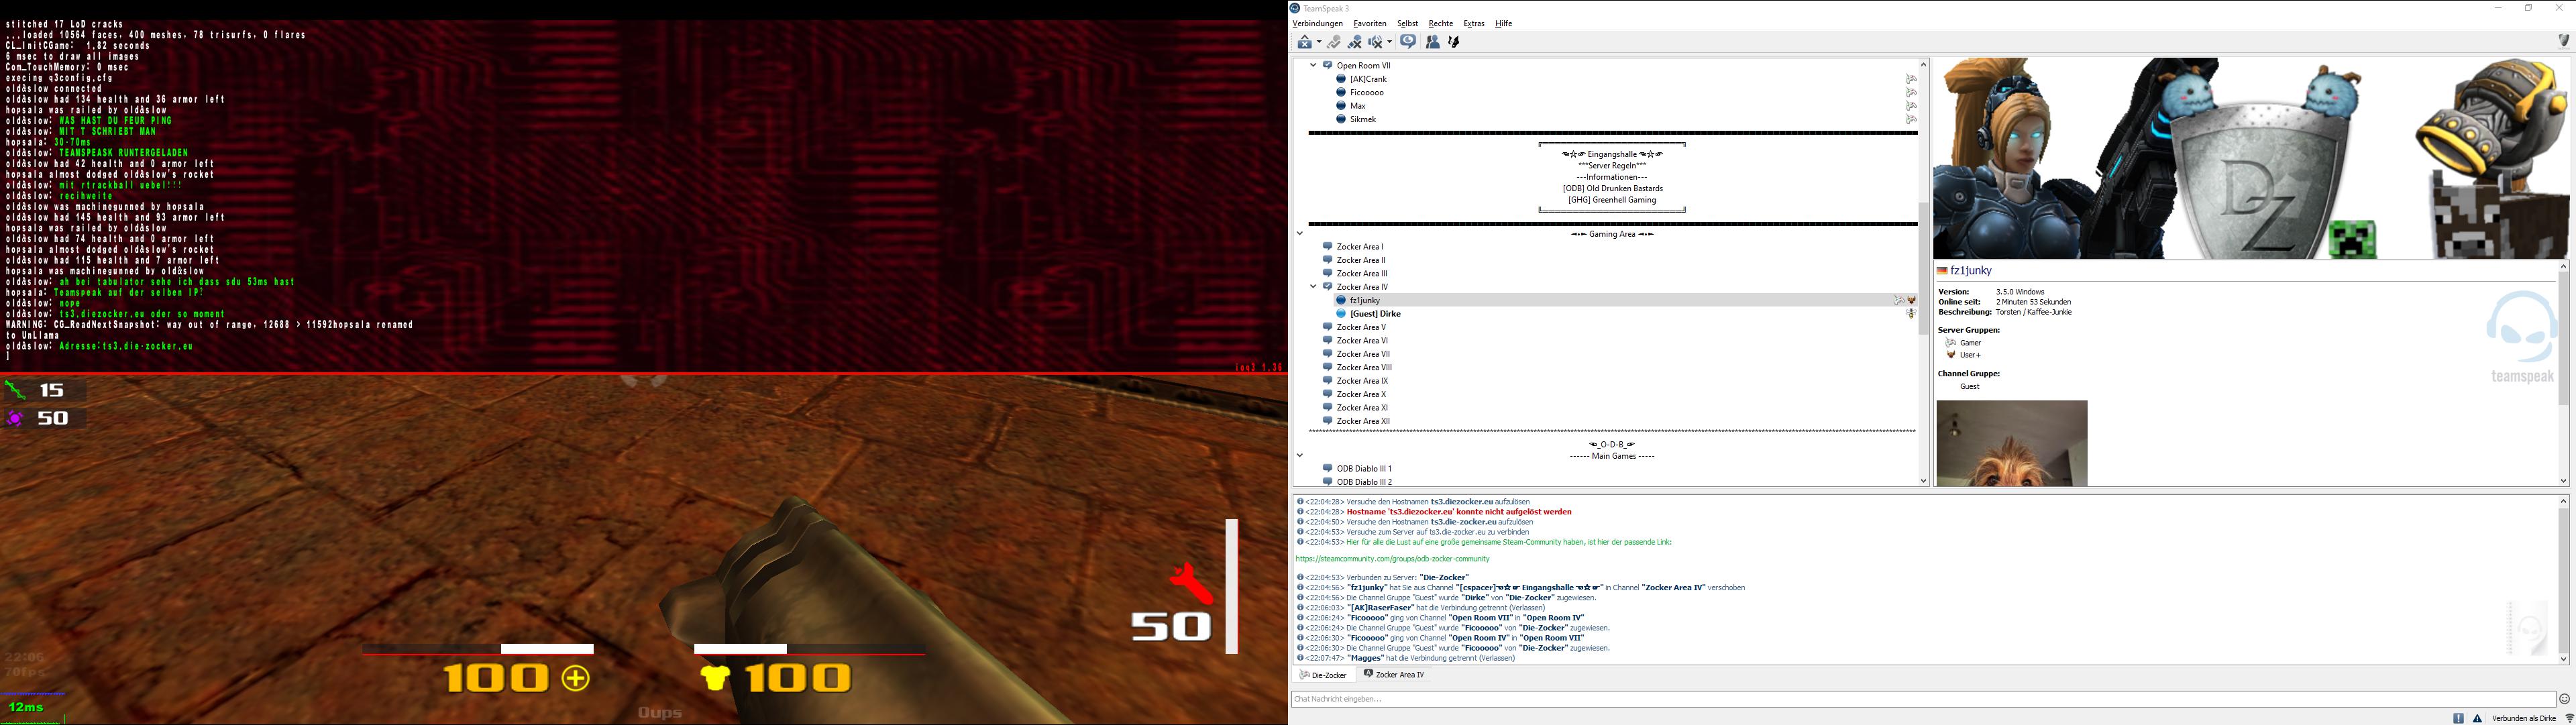
Task: Open the Rechte menu
Action: click(1441, 24)
